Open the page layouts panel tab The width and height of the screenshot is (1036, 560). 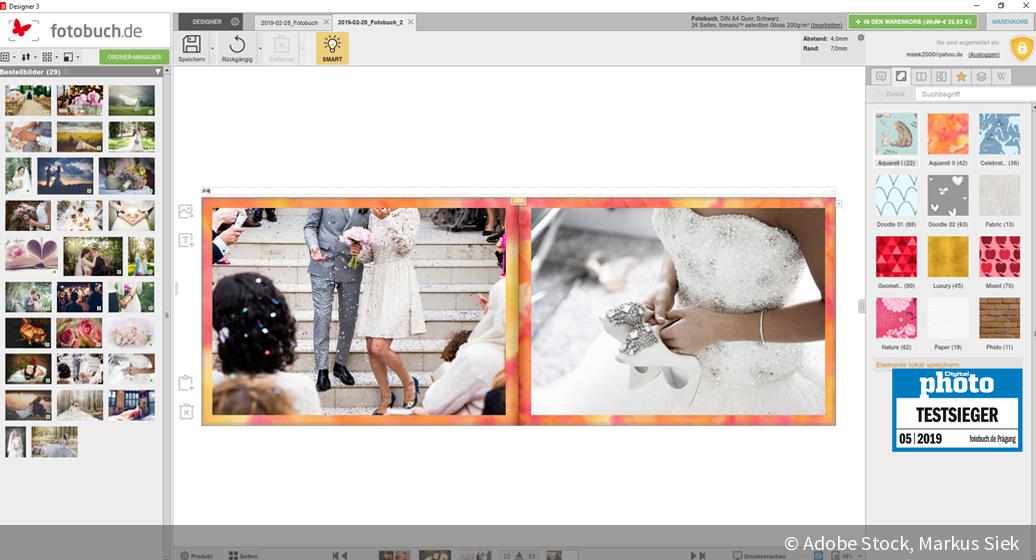click(x=921, y=77)
